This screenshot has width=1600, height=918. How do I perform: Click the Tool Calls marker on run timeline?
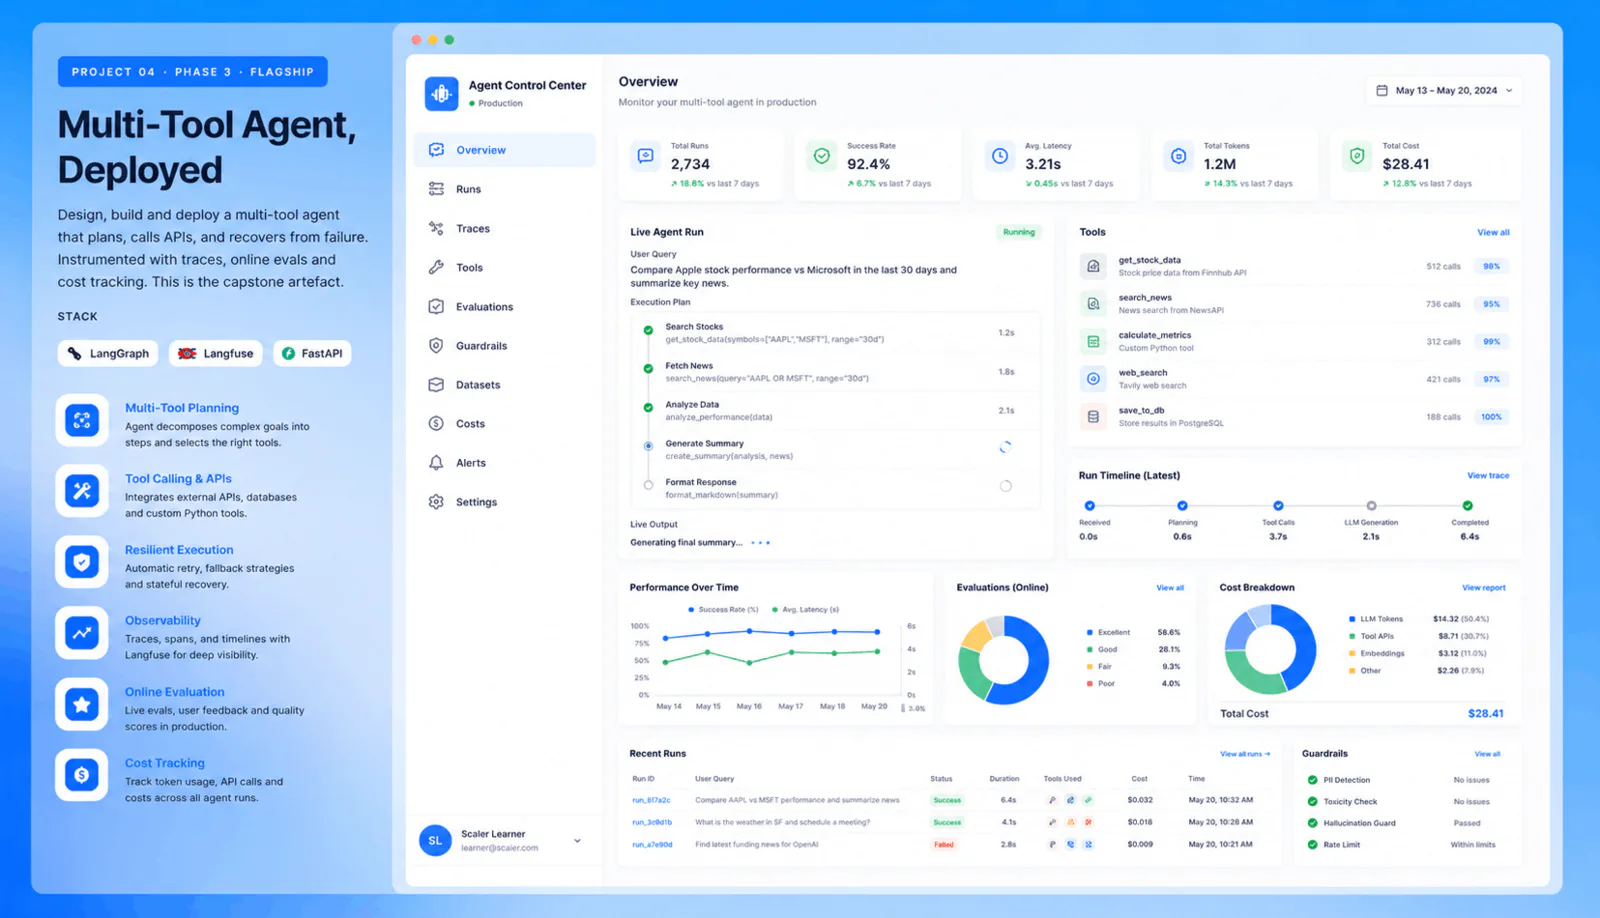click(1278, 505)
